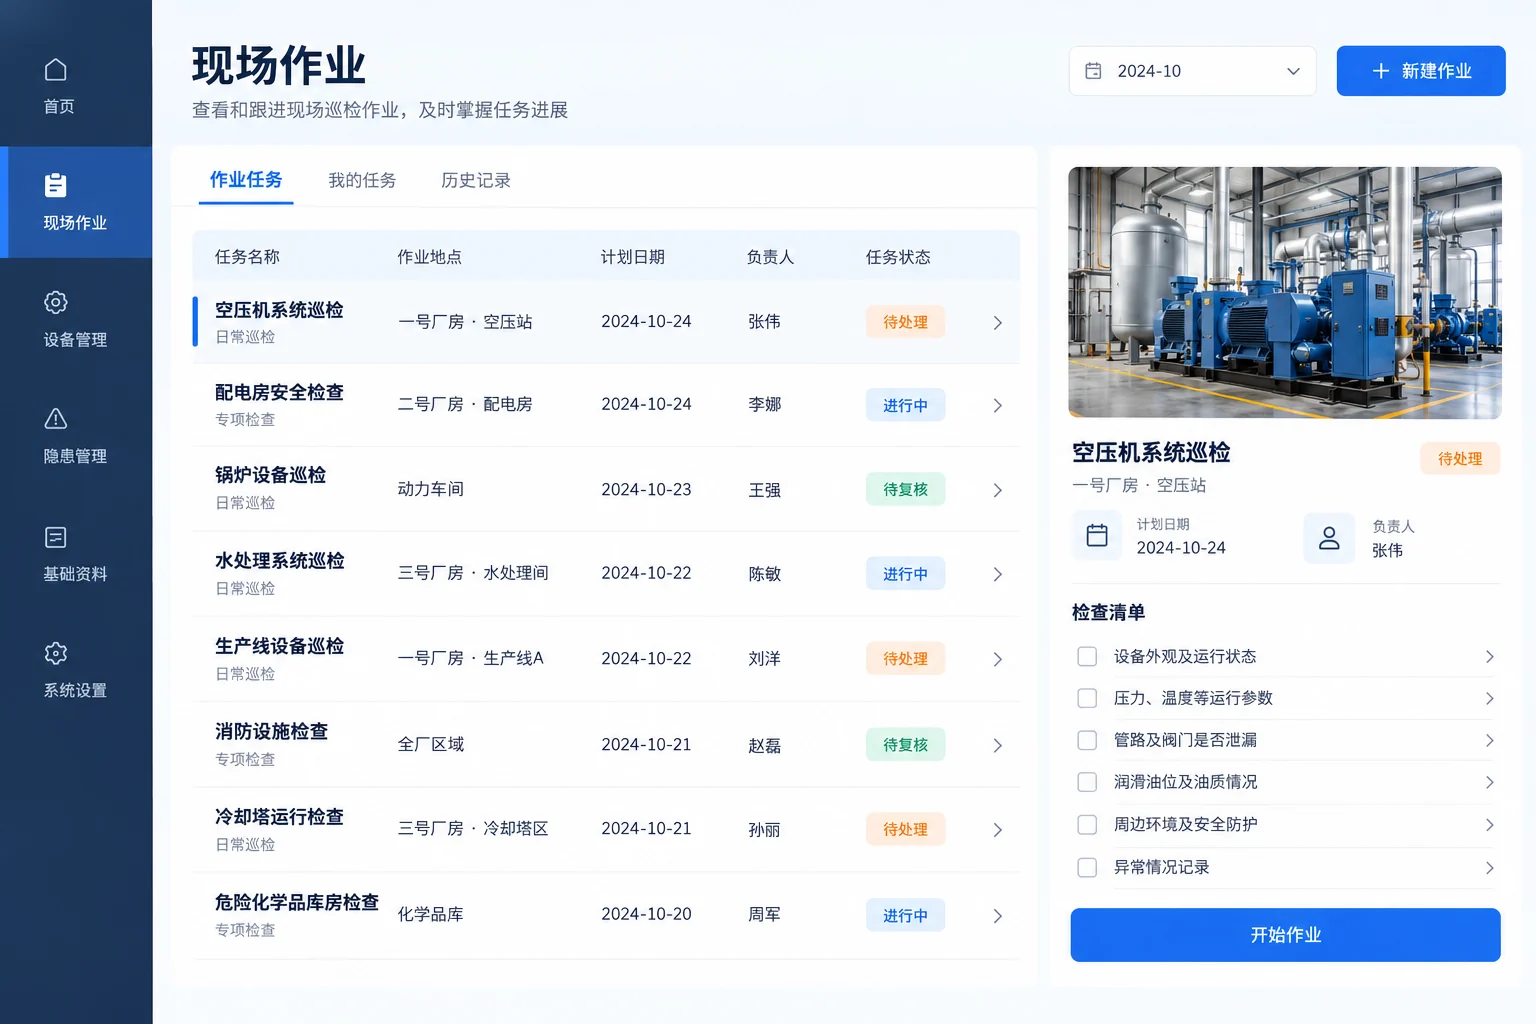
Task: Switch to the 历史记录 tab
Action: pyautogui.click(x=476, y=180)
